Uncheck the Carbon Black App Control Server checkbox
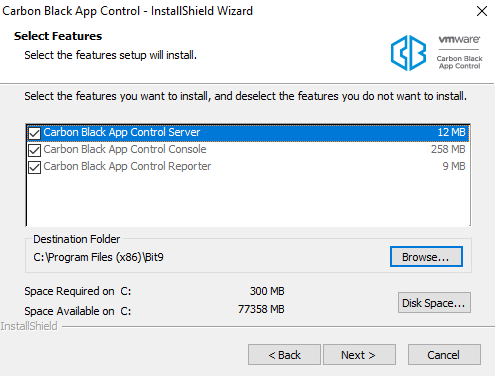495x376 pixels. 34,133
